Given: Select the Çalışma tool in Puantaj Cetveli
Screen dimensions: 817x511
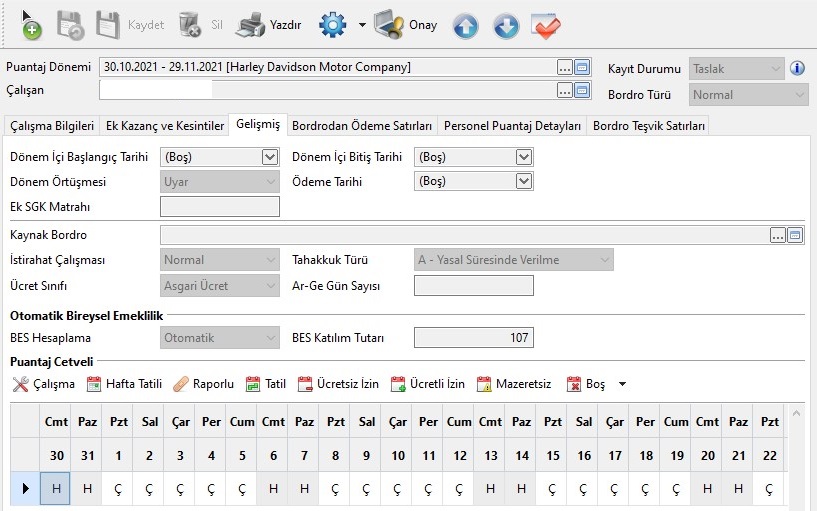Looking at the screenshot, I should tap(43, 384).
